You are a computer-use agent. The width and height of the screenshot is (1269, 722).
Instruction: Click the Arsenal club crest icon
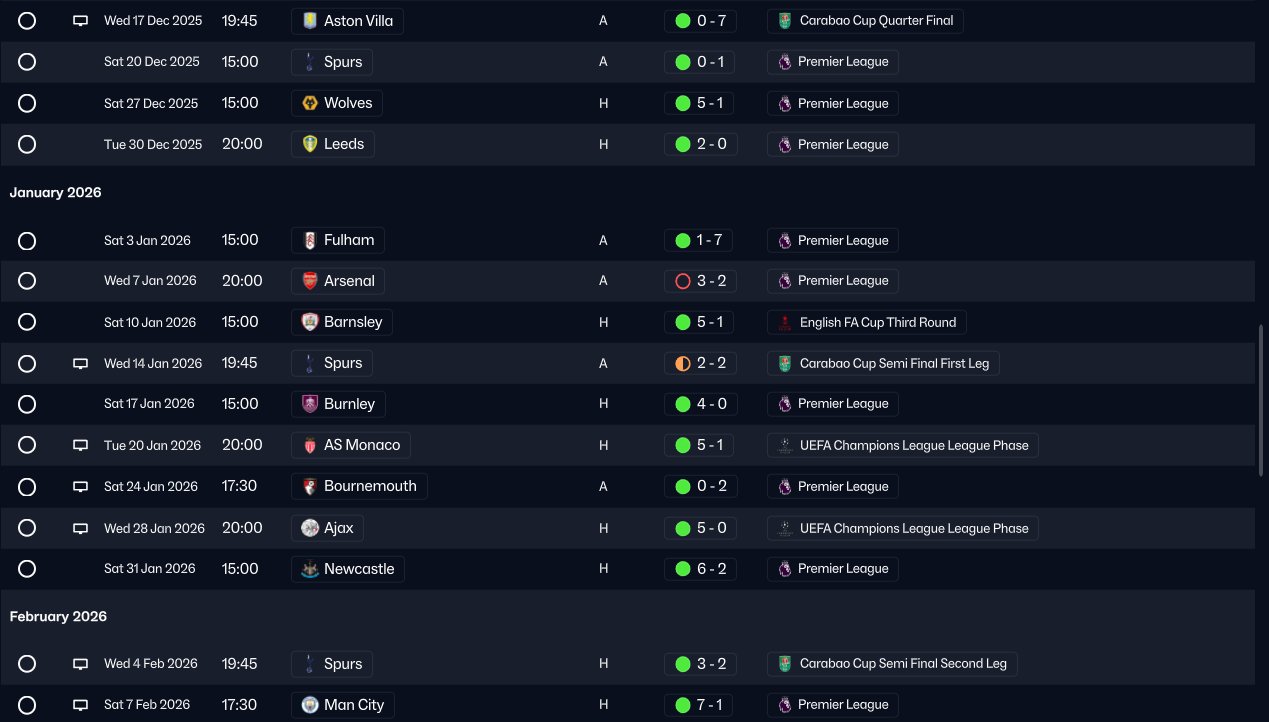tap(310, 281)
